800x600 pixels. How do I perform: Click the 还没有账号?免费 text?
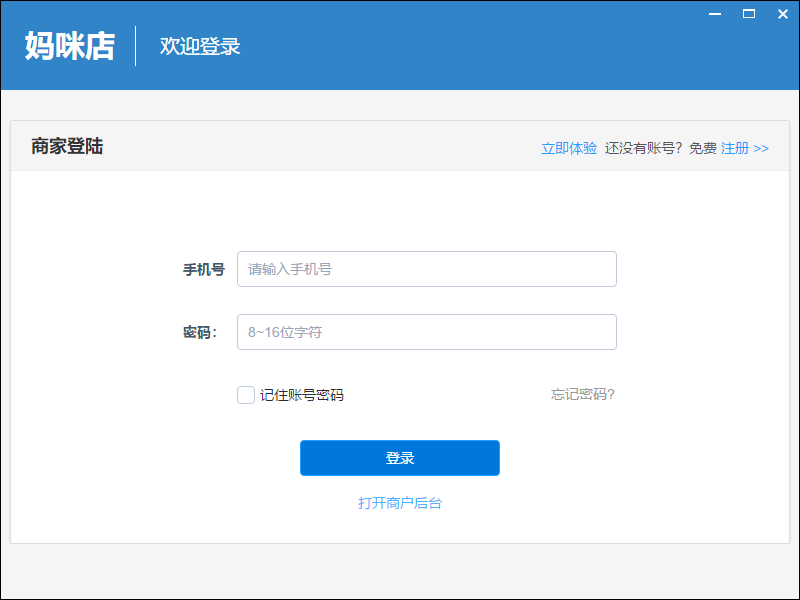pyautogui.click(x=661, y=148)
